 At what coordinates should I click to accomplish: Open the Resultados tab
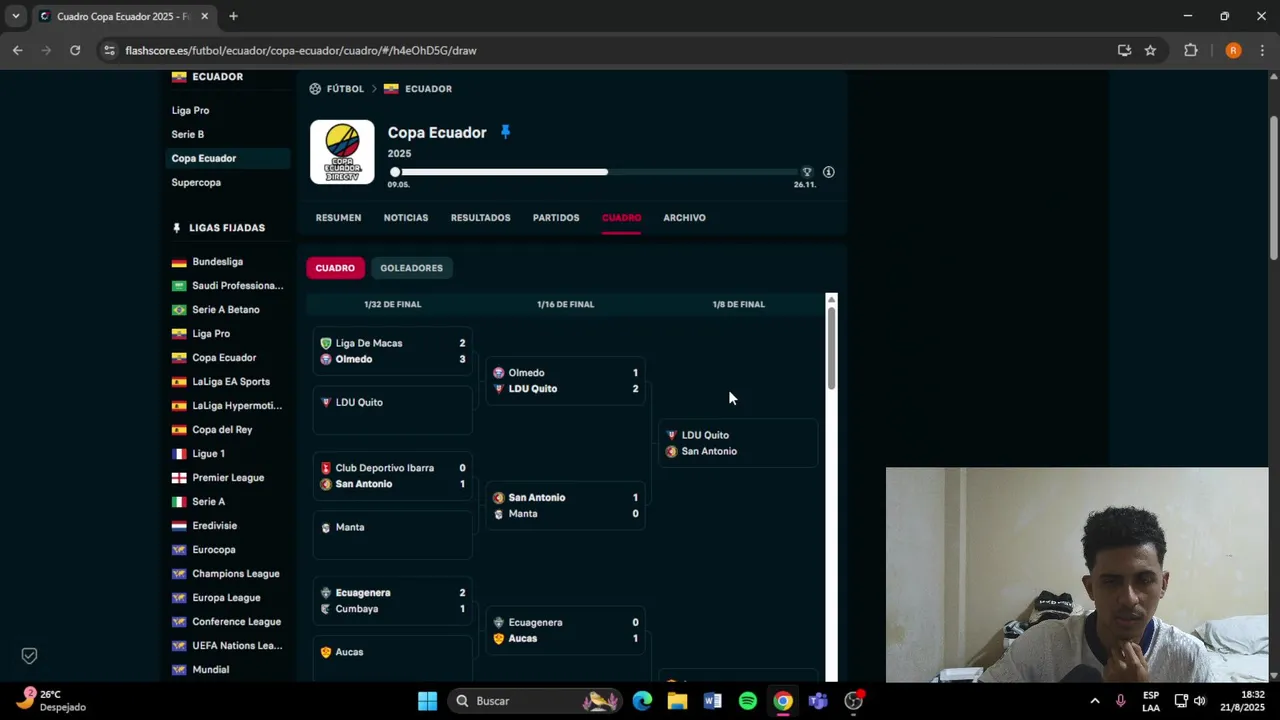coord(480,217)
